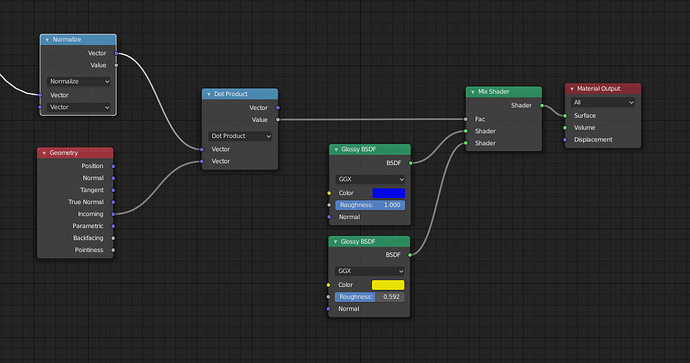Click the blue color swatch in Glossy BSDF
The image size is (690, 363).
(x=389, y=193)
